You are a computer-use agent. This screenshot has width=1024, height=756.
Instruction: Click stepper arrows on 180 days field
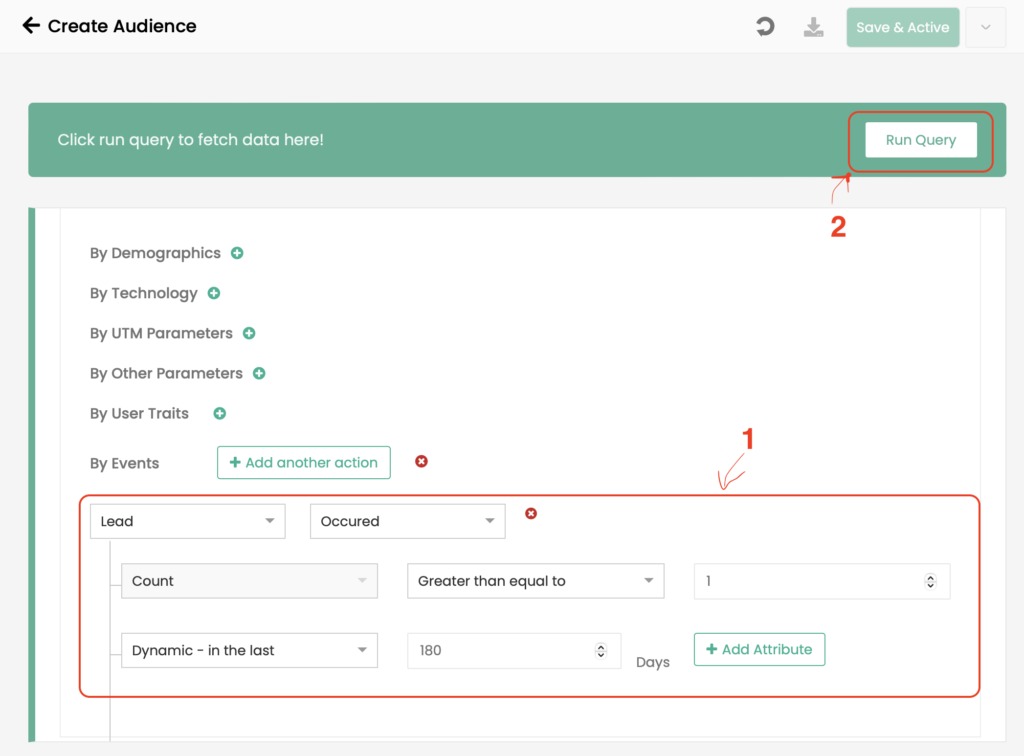click(601, 650)
